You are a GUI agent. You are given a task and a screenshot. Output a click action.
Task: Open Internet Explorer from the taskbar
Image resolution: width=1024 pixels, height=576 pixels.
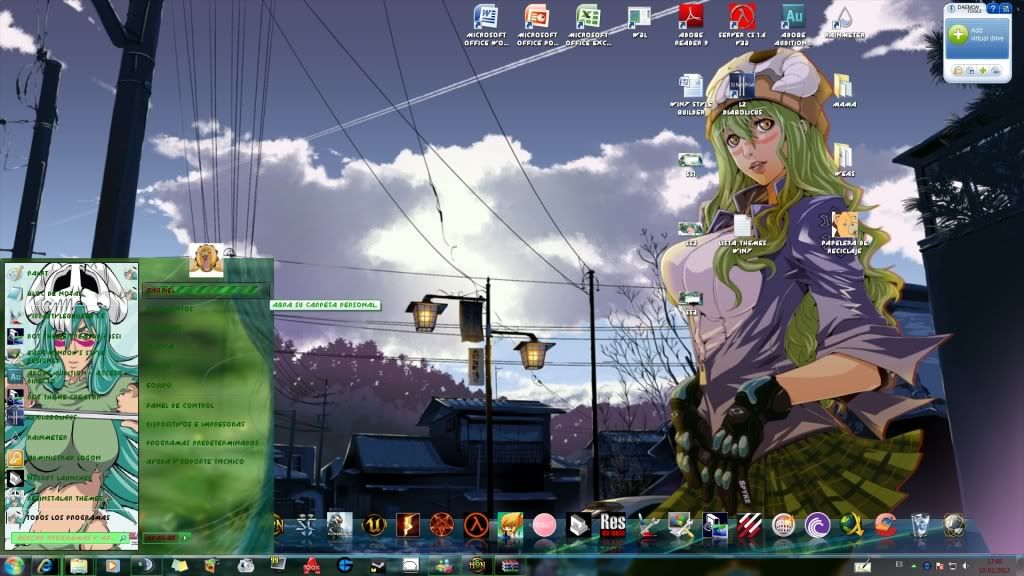tap(46, 566)
